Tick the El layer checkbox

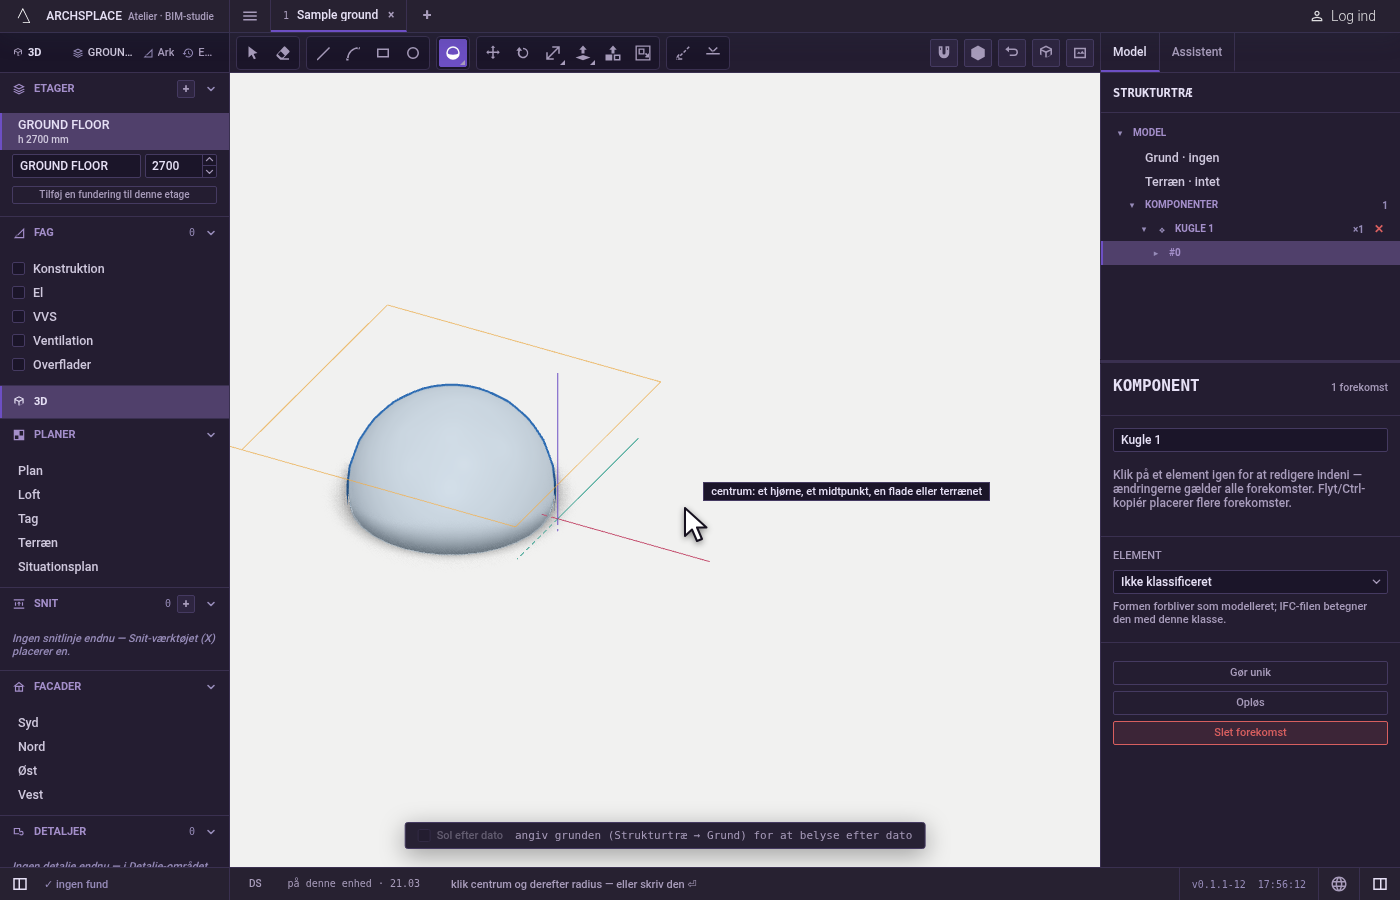pos(18,293)
